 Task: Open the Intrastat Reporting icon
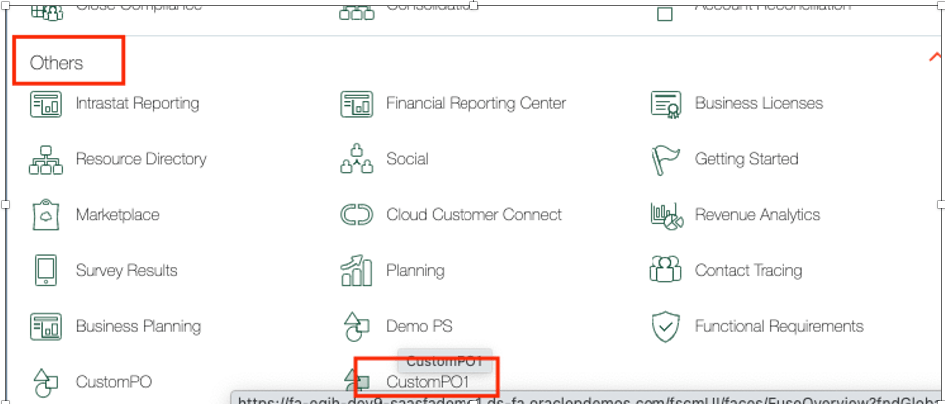pyautogui.click(x=46, y=103)
